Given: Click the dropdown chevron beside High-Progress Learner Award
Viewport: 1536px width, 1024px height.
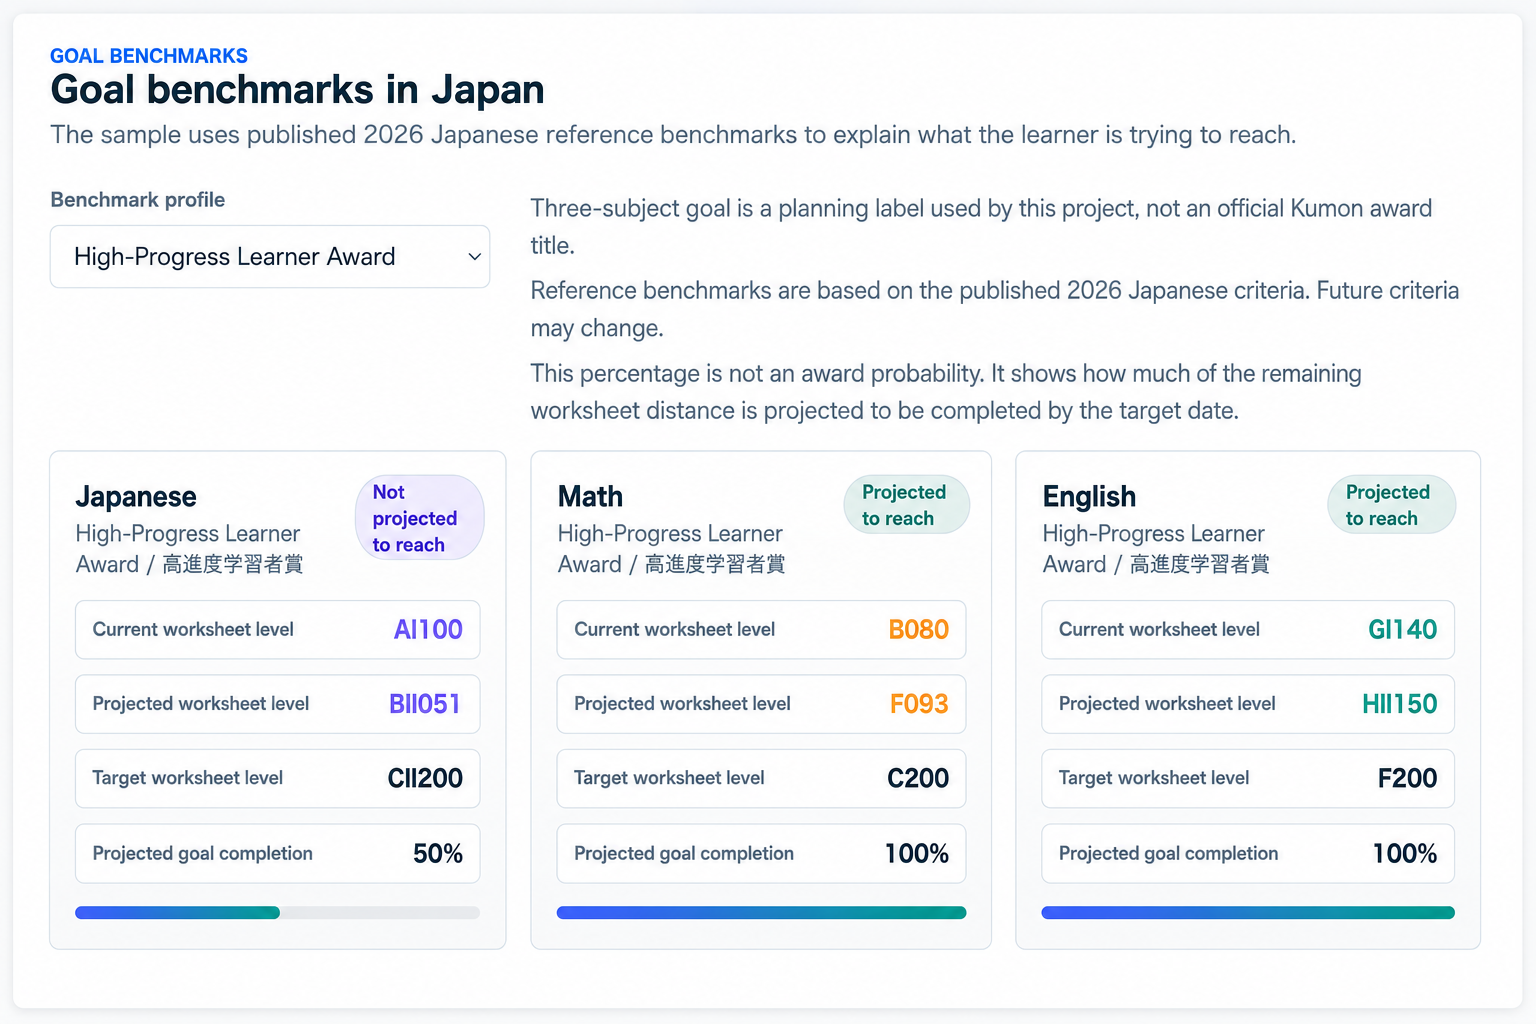Looking at the screenshot, I should 474,257.
